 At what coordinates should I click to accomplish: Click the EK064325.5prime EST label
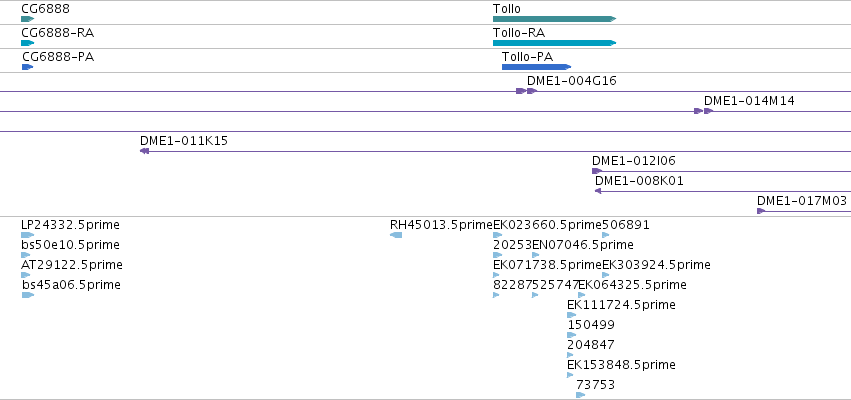632,285
